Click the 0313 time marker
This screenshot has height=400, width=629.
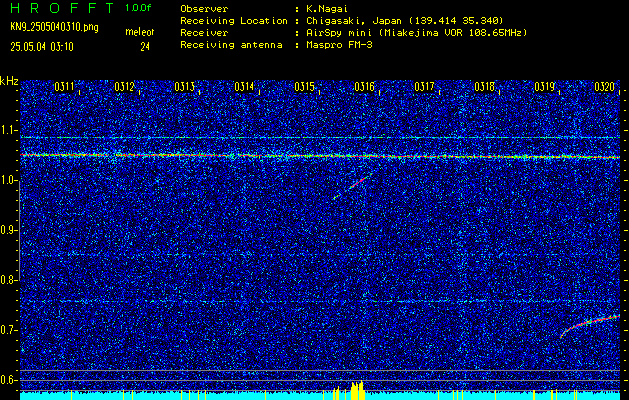click(x=185, y=87)
